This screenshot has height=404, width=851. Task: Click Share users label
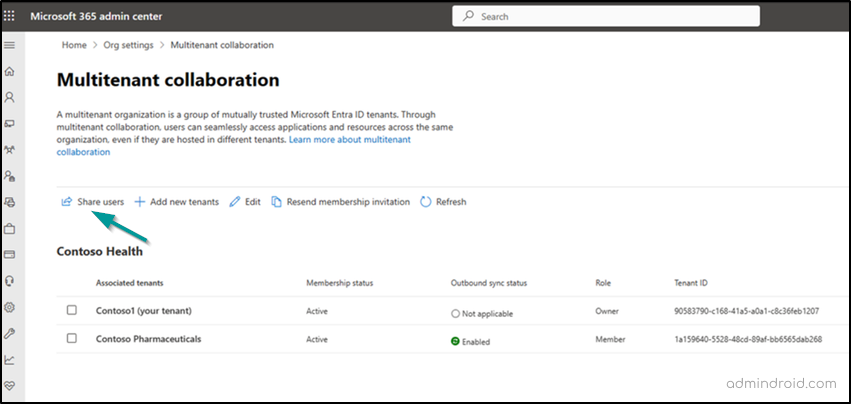(x=100, y=202)
